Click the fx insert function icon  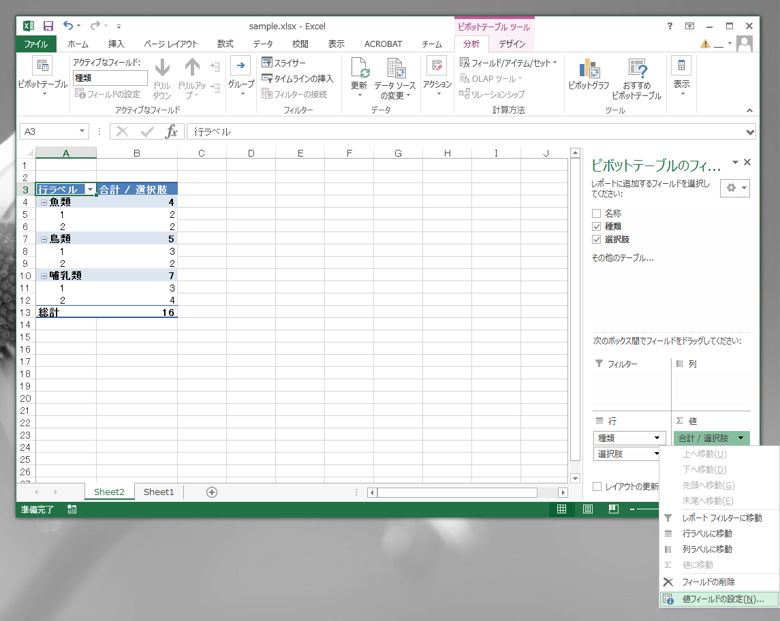[x=172, y=131]
